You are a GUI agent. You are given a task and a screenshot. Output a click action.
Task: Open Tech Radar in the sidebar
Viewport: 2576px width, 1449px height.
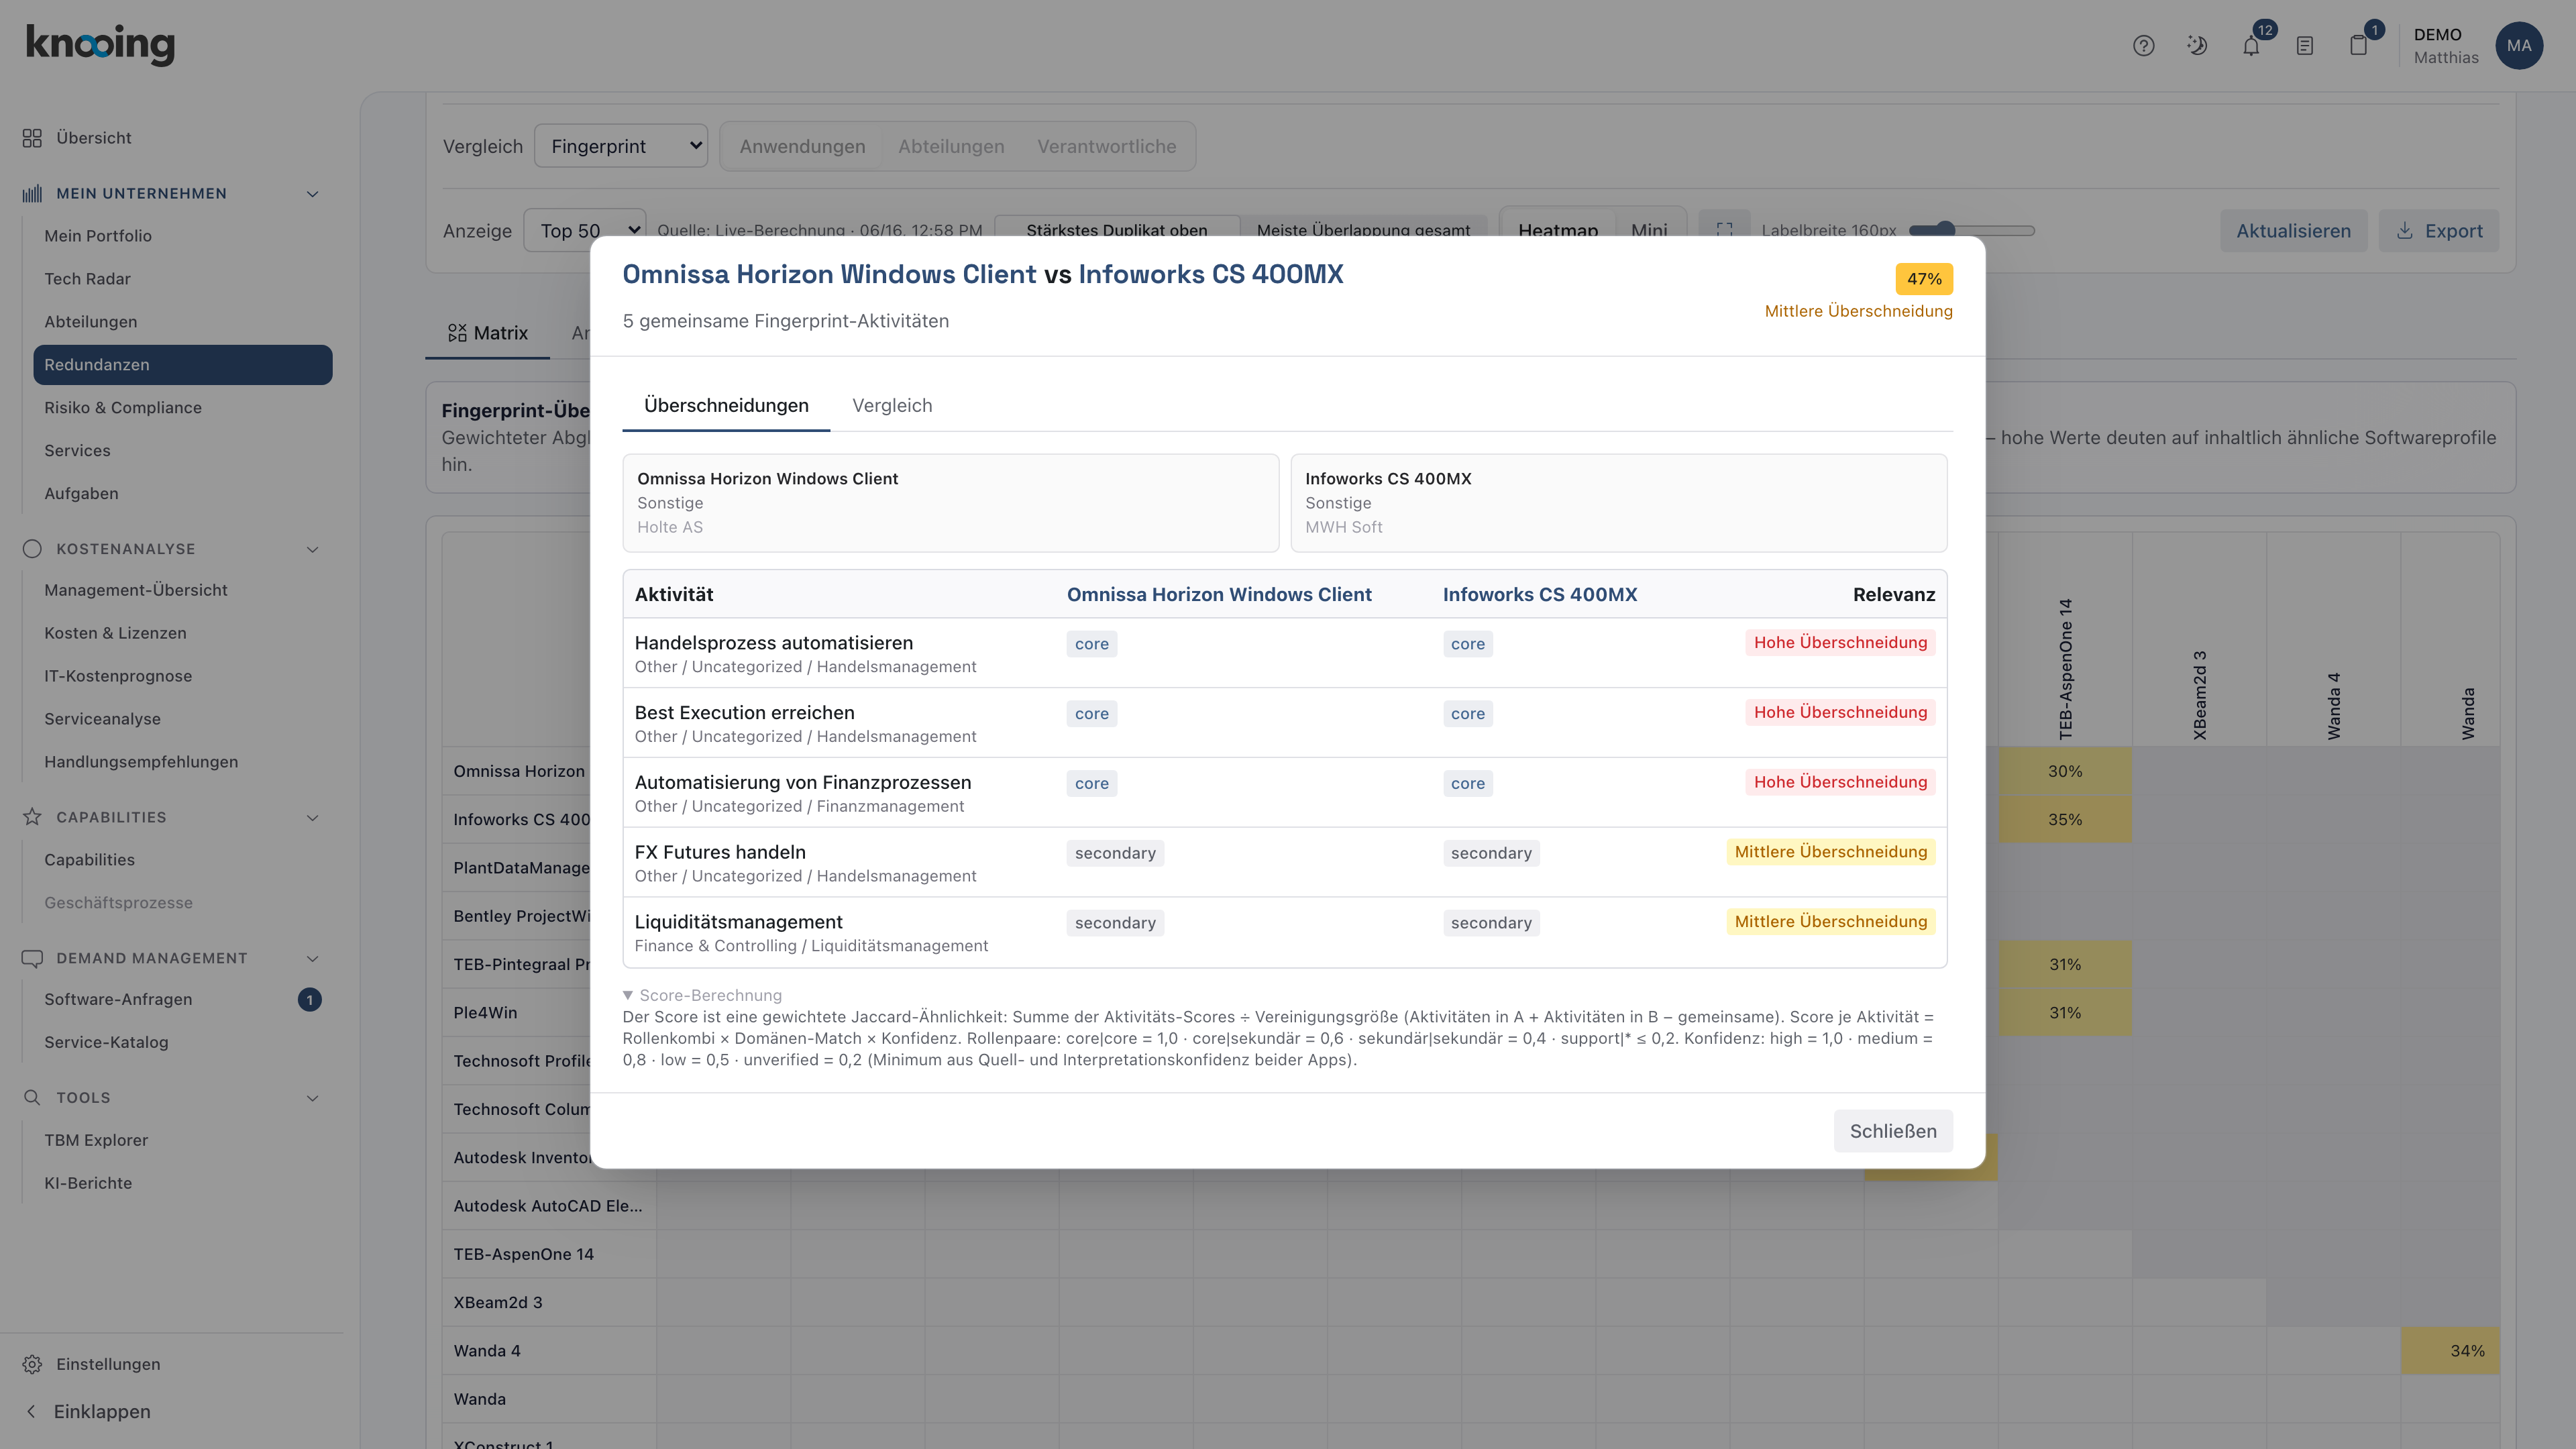point(87,279)
